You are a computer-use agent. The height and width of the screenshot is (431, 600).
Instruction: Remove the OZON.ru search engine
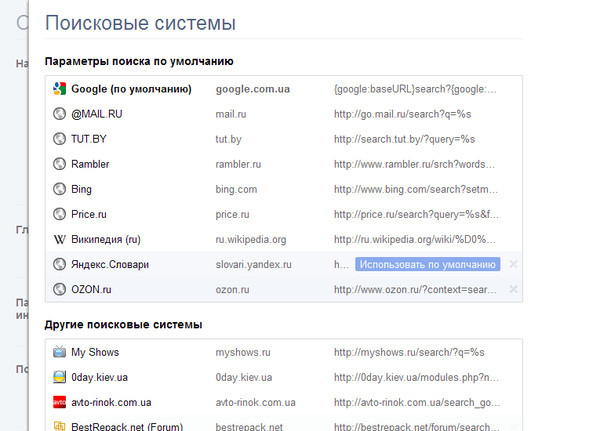(x=514, y=289)
